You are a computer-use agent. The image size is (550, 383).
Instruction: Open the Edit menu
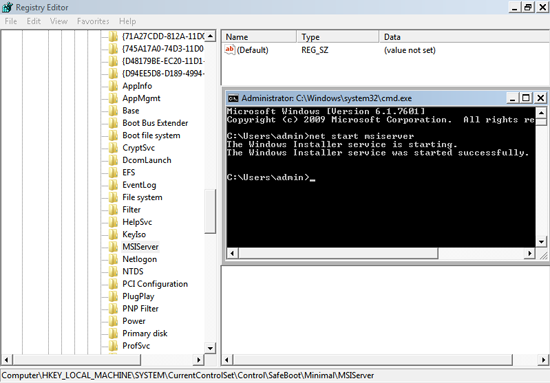tap(34, 21)
